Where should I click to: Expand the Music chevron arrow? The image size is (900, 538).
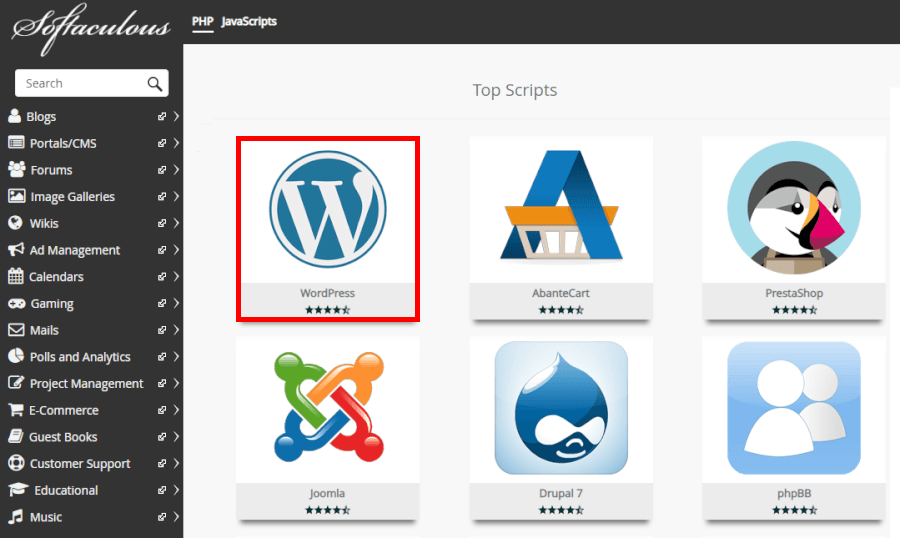click(x=176, y=517)
